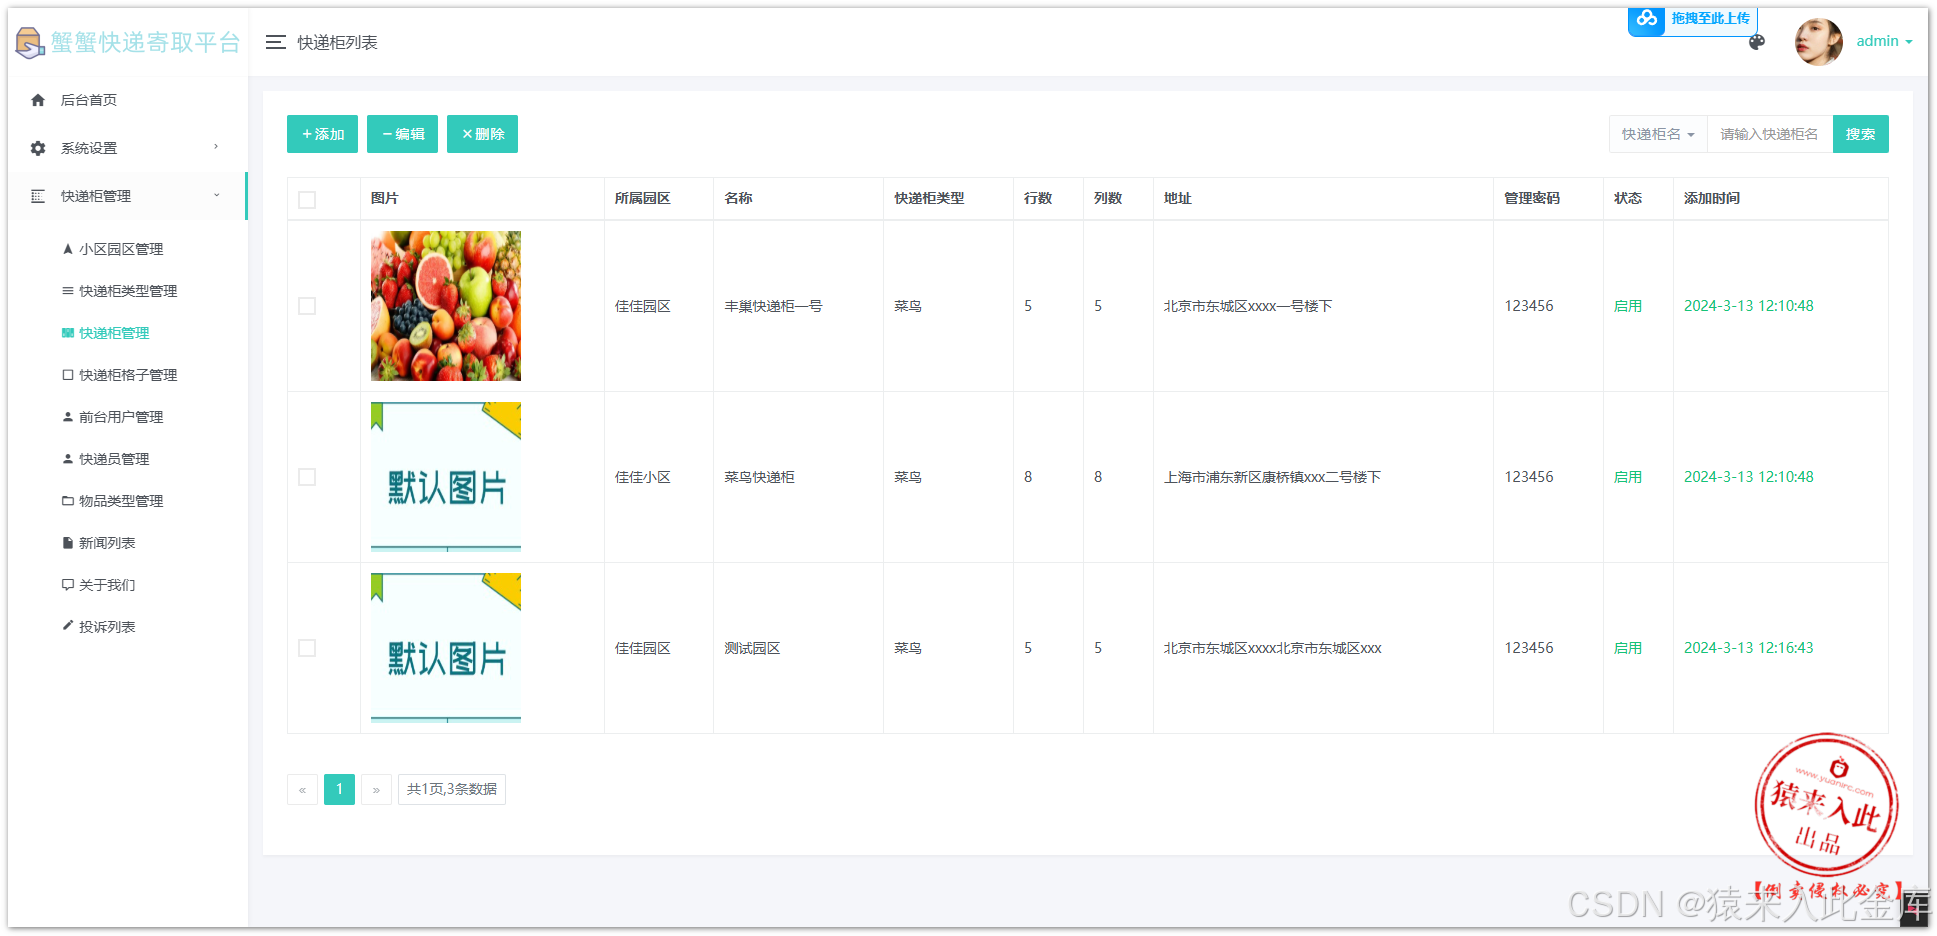Click the 共1页,3条数据 pagination summary
The height and width of the screenshot is (936, 1937).
point(452,789)
